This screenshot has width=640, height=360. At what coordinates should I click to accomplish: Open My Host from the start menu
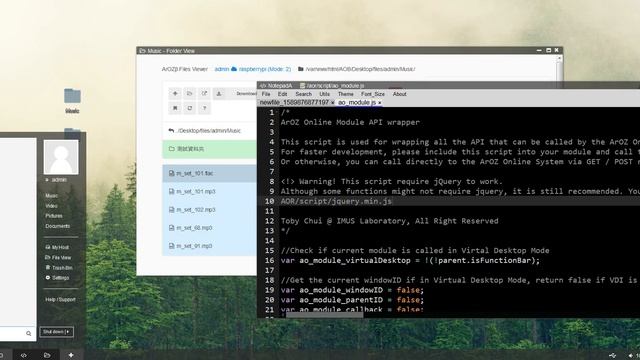(57, 247)
